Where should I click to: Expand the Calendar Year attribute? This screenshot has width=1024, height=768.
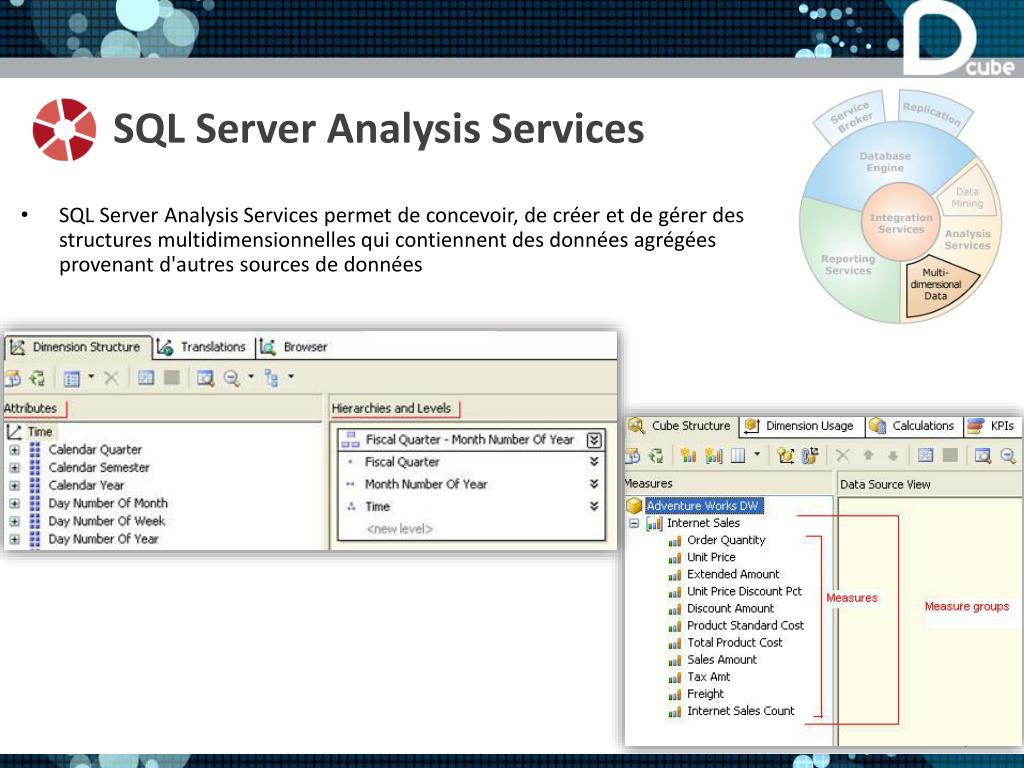[14, 485]
